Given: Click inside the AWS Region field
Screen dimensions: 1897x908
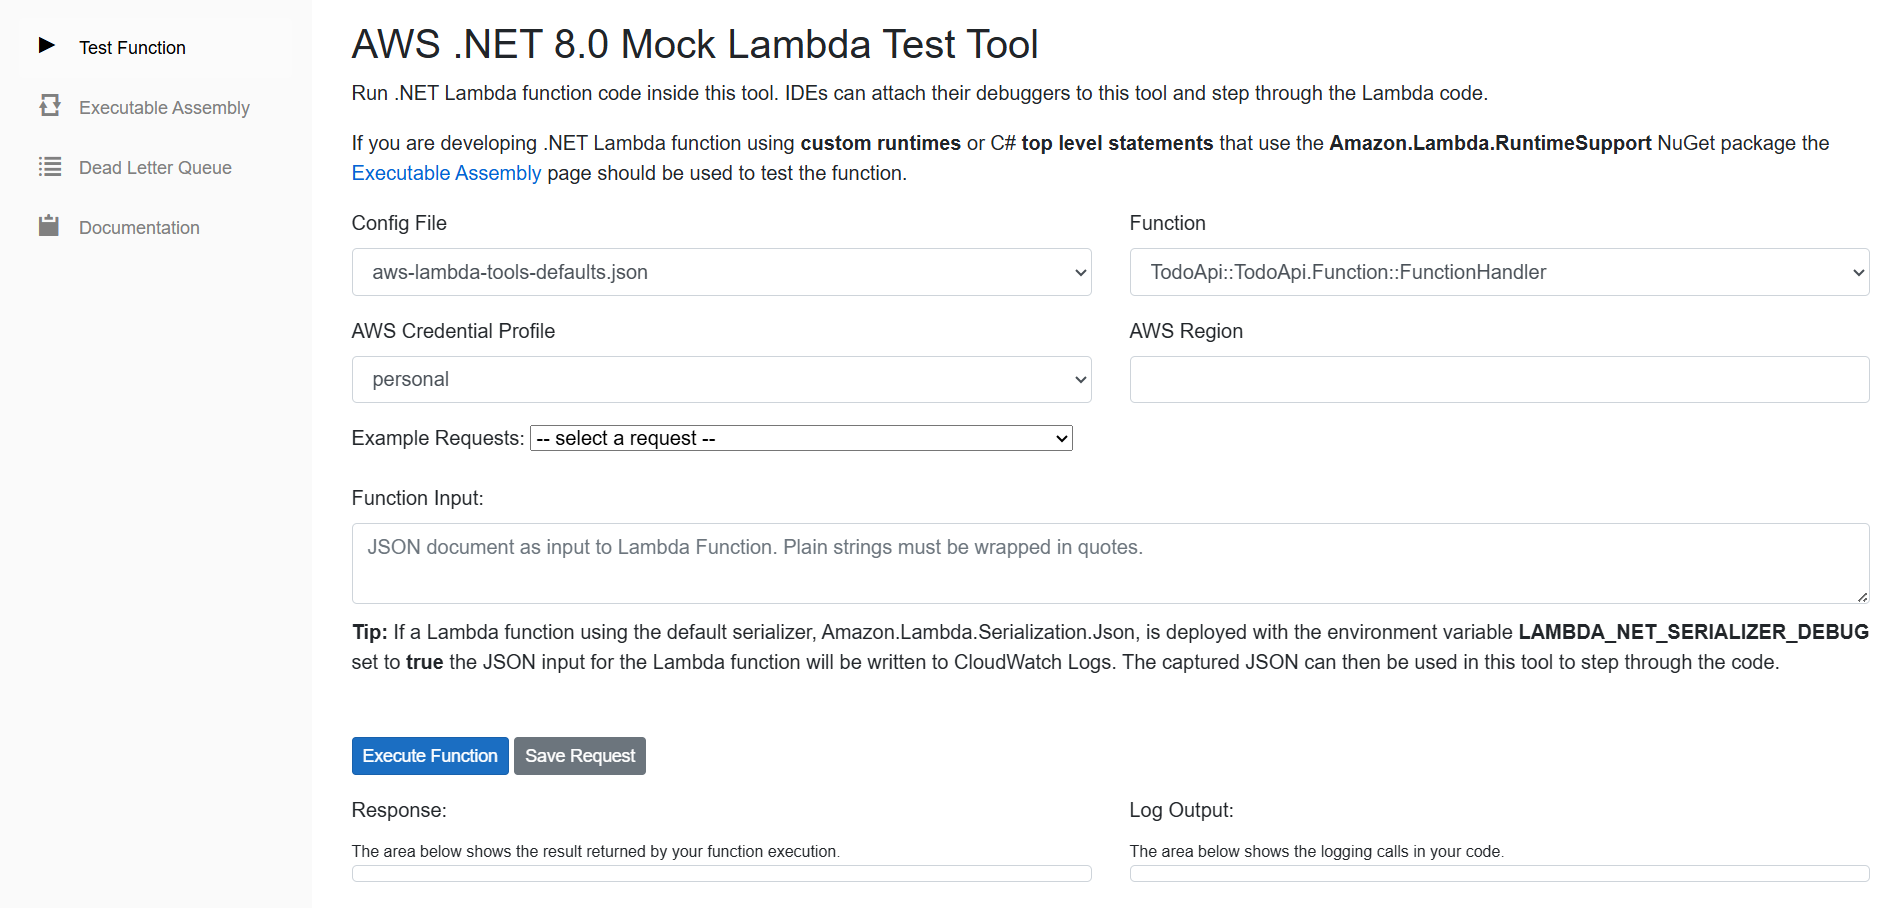Looking at the screenshot, I should tap(1497, 379).
